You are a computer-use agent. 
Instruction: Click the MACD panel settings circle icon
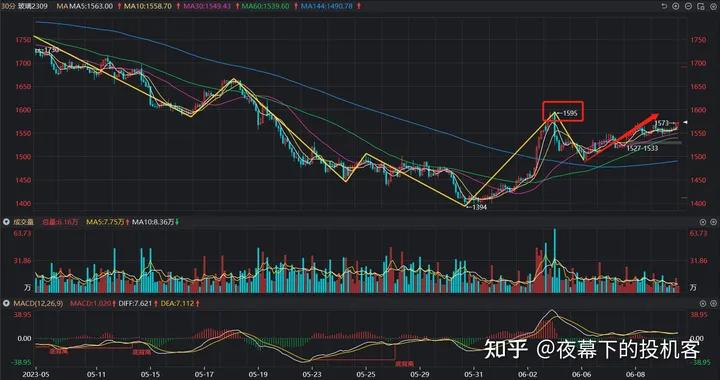(x=703, y=303)
